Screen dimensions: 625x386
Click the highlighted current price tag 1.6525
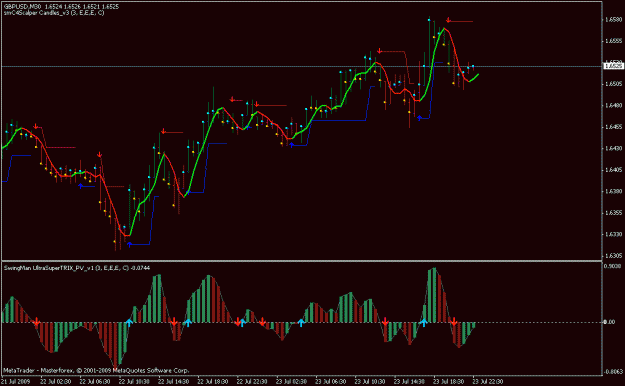pyautogui.click(x=614, y=66)
